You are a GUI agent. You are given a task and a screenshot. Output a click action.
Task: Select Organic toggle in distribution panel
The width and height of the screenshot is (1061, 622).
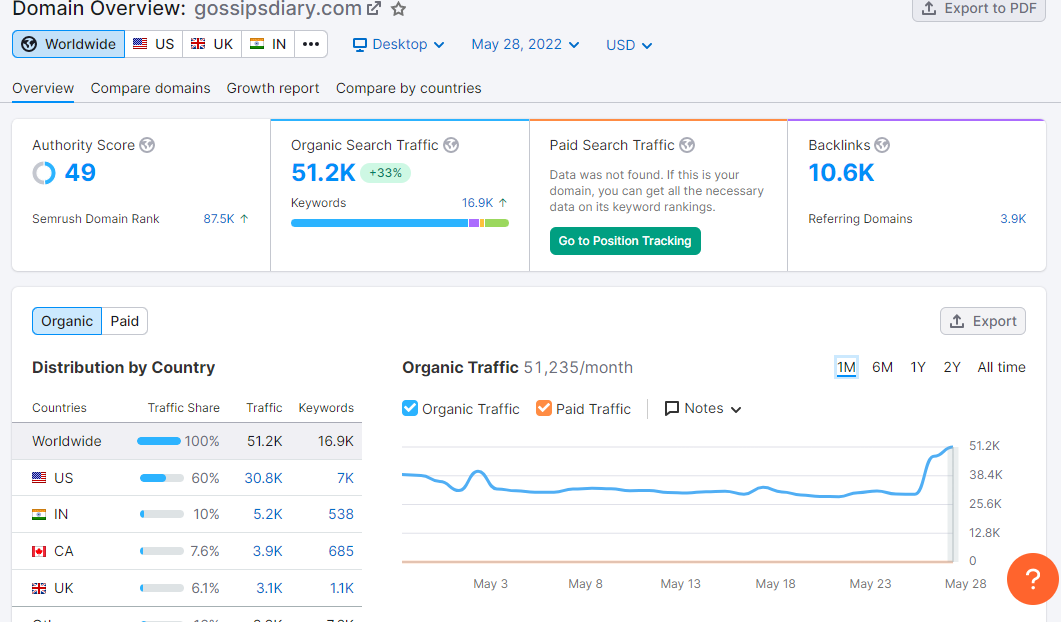coord(67,321)
